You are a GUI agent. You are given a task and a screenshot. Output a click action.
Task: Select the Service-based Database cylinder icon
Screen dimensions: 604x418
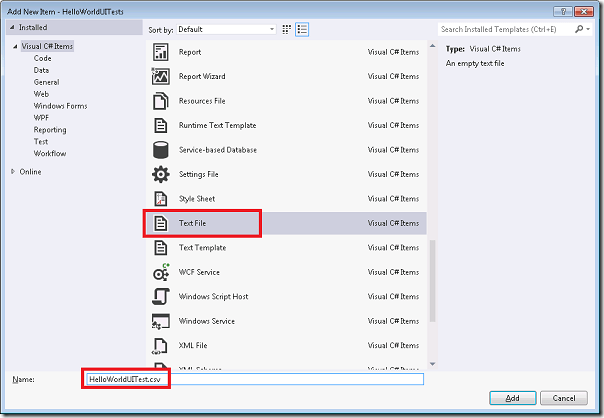(161, 150)
